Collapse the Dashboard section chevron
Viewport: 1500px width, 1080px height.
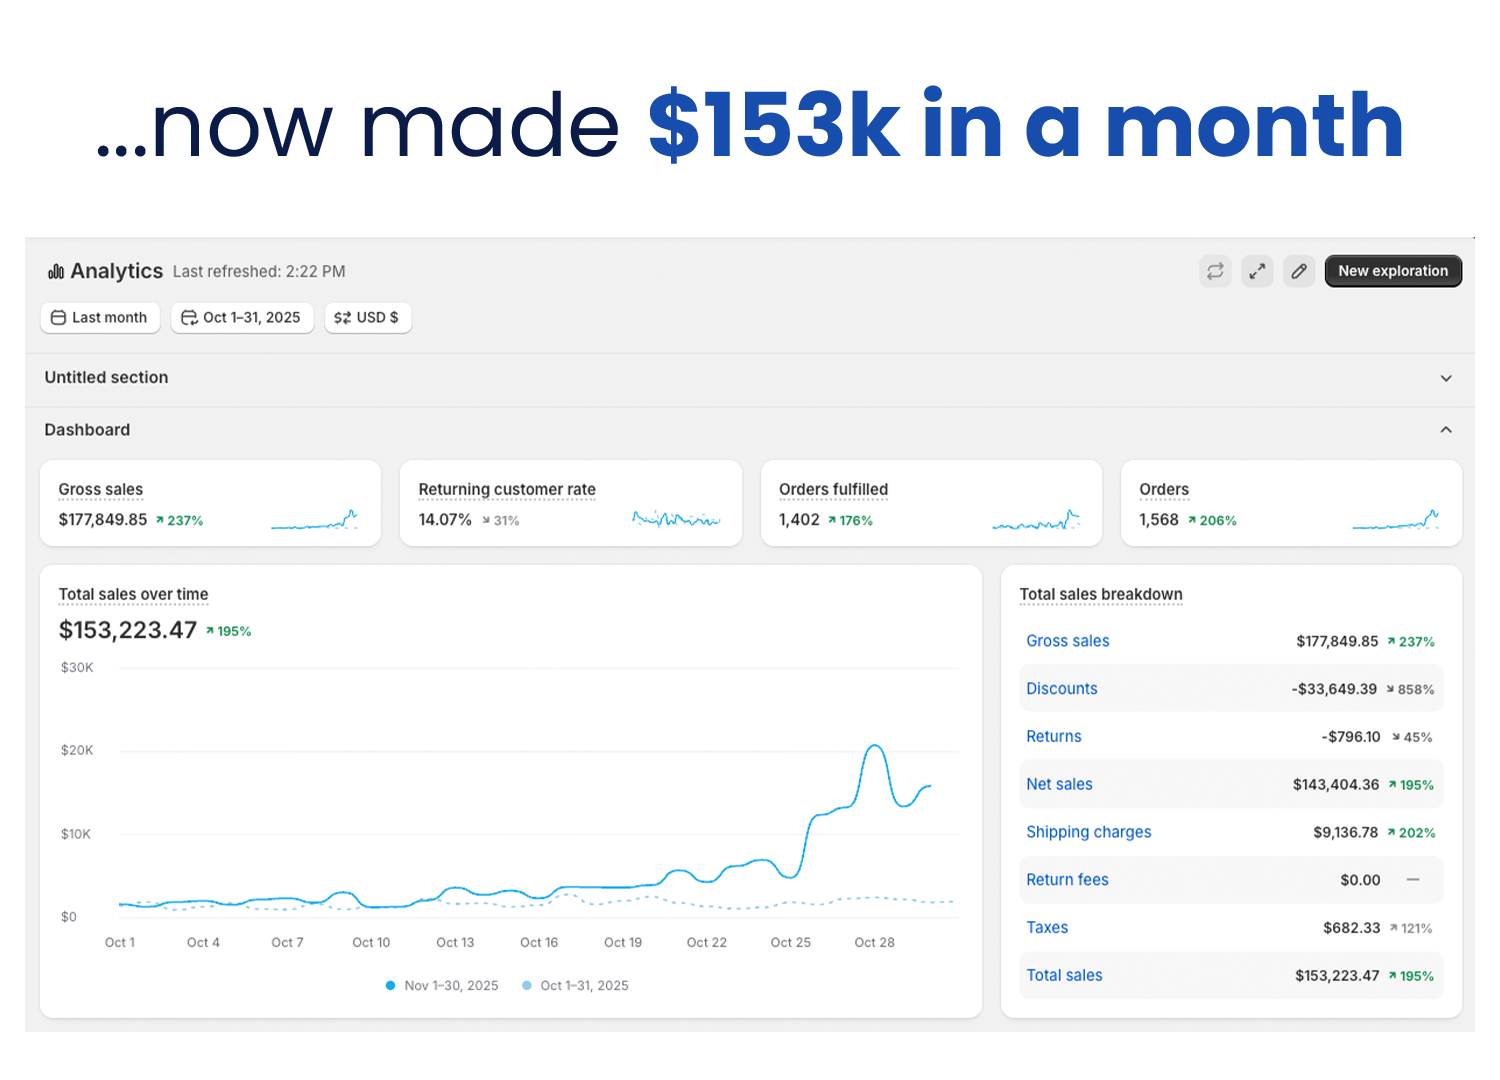pos(1446,430)
